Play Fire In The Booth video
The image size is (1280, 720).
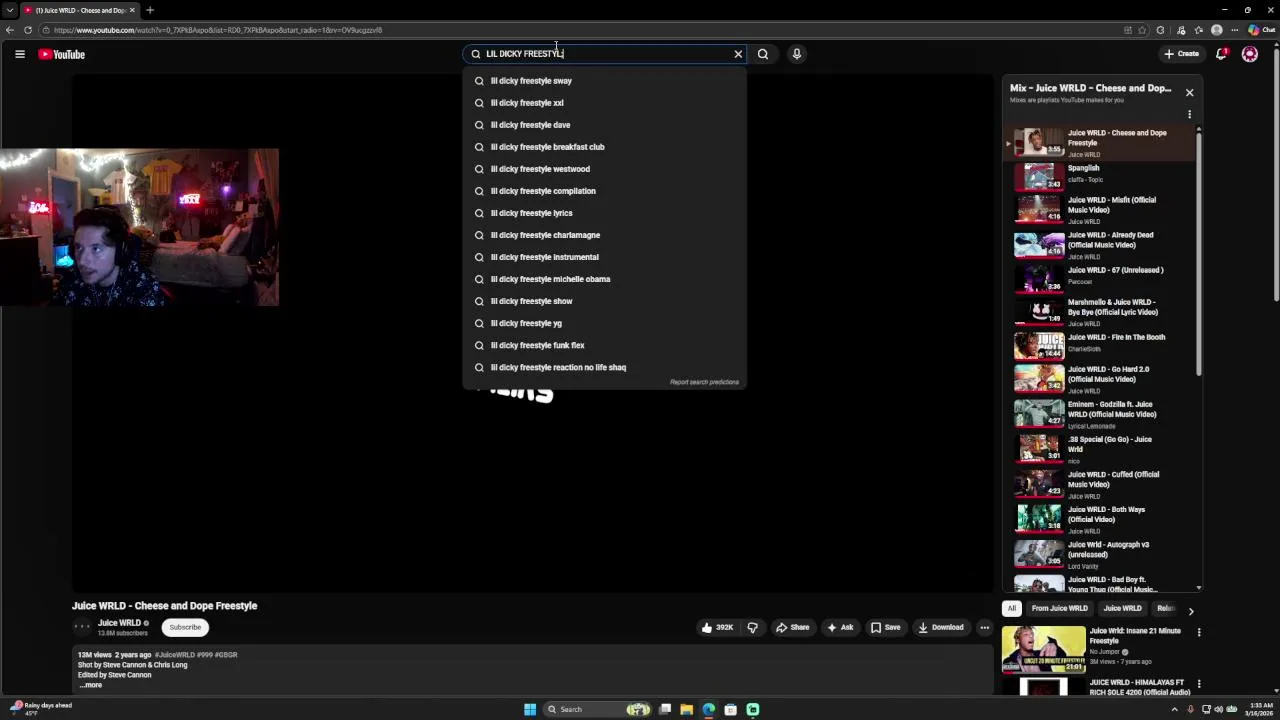1100,345
